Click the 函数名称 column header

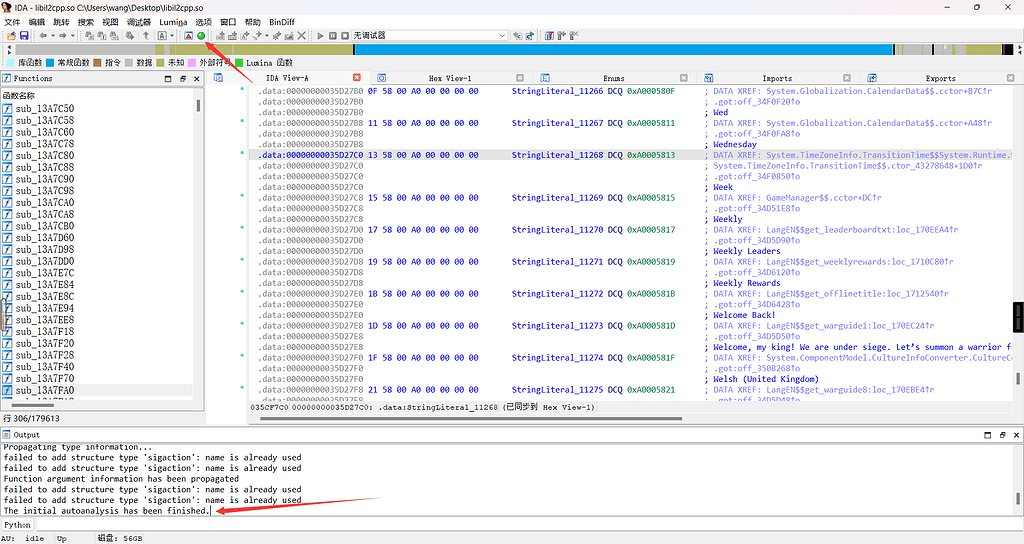click(19, 95)
